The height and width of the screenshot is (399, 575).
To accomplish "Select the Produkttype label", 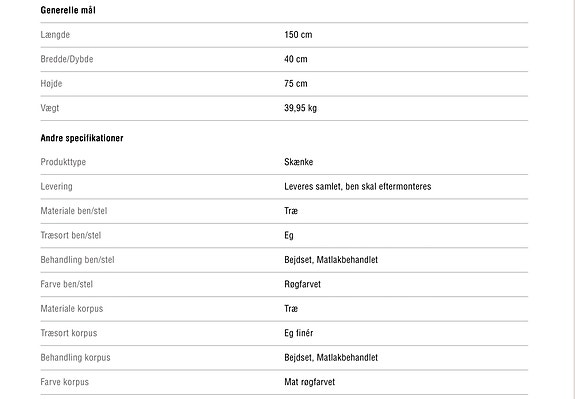I will 63,162.
